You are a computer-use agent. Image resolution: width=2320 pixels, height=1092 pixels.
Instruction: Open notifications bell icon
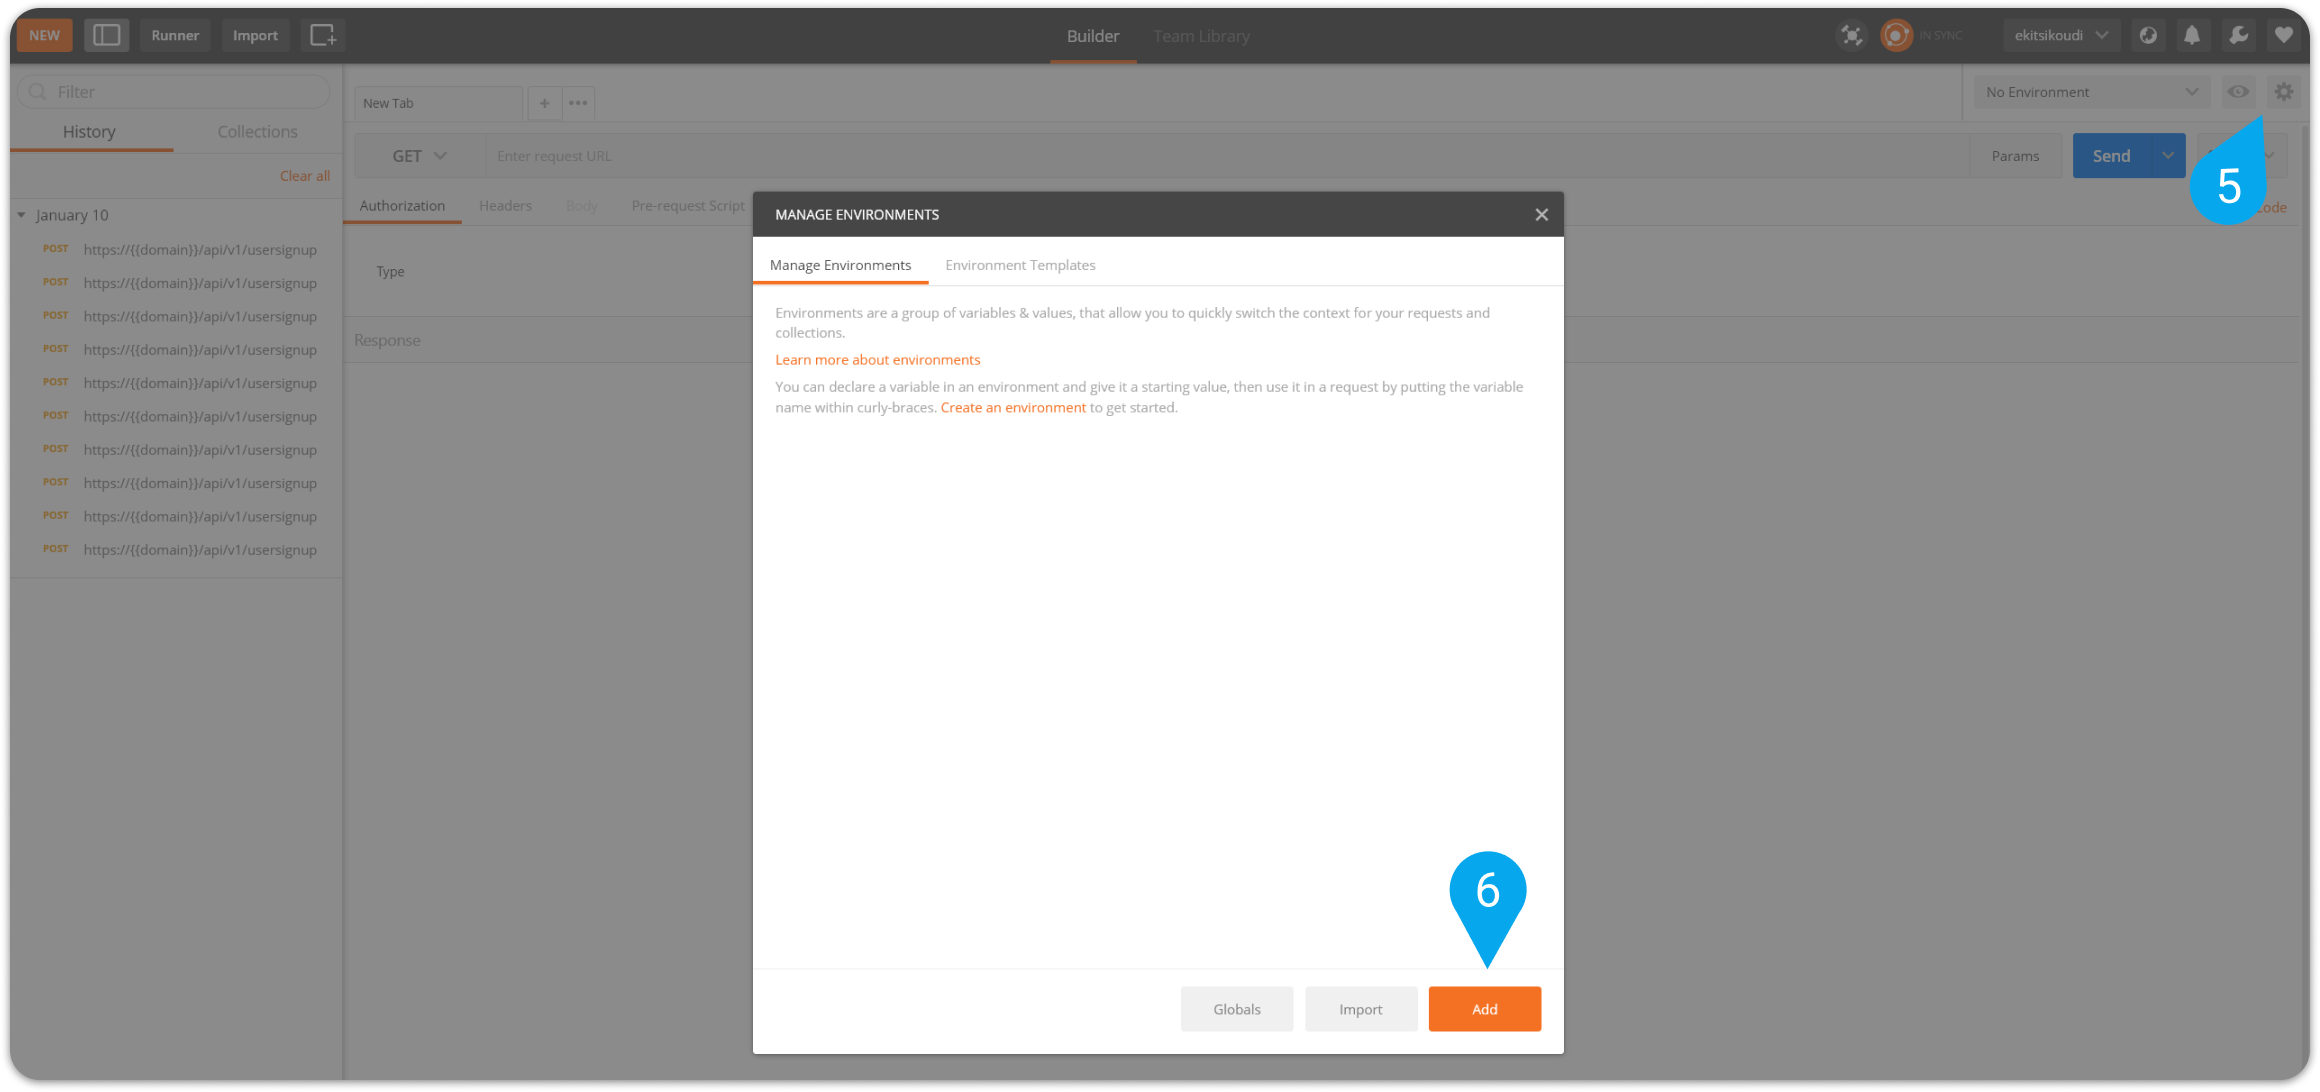[2191, 35]
